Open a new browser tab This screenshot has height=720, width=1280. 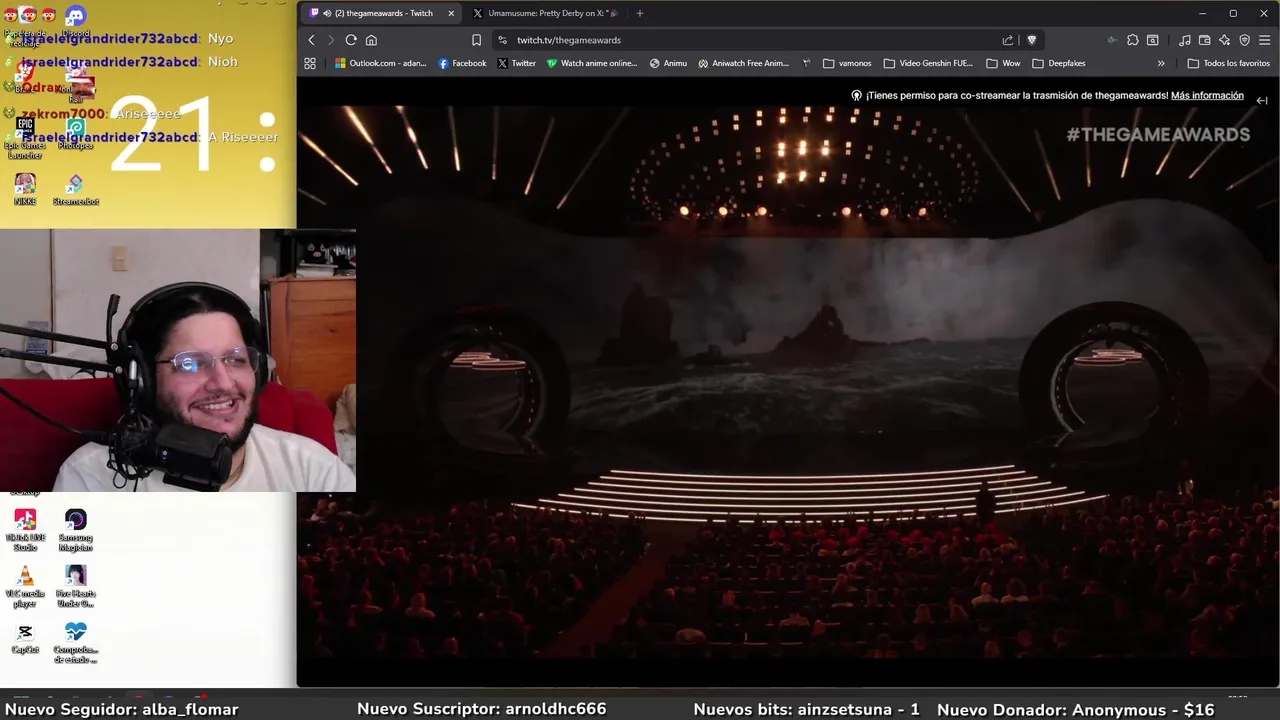[640, 13]
